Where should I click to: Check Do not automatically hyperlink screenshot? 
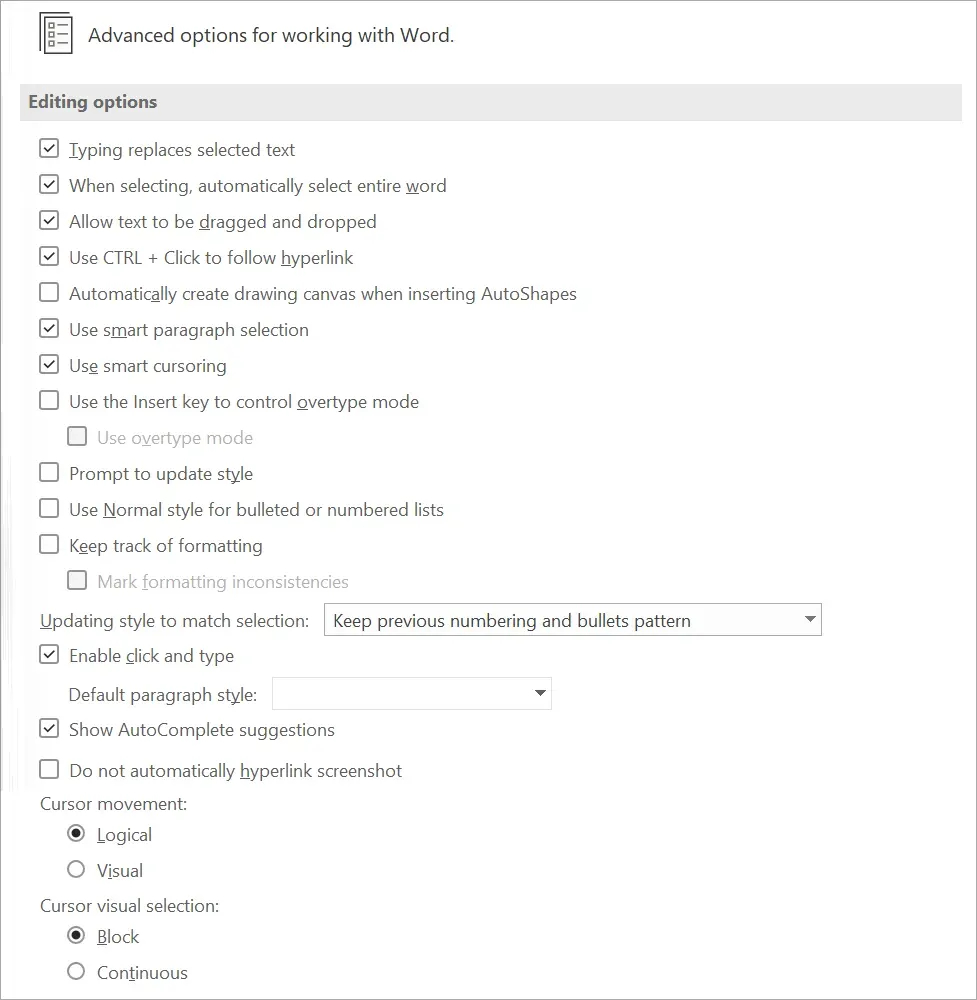(x=49, y=770)
